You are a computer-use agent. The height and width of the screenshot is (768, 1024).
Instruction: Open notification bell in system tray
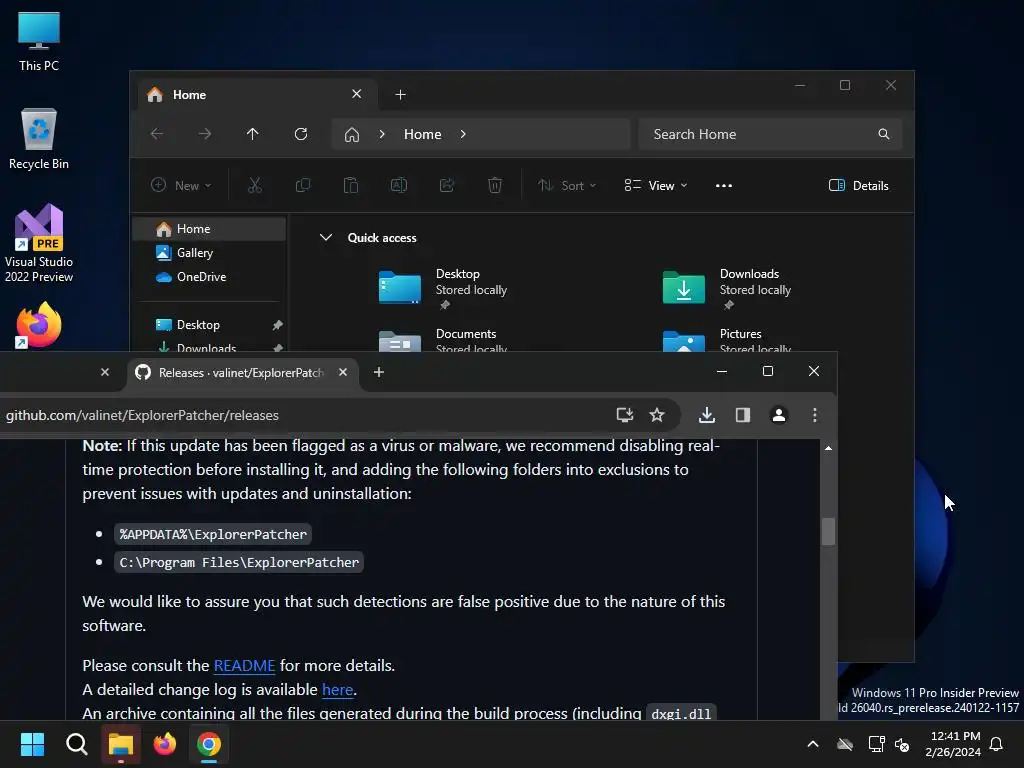996,744
